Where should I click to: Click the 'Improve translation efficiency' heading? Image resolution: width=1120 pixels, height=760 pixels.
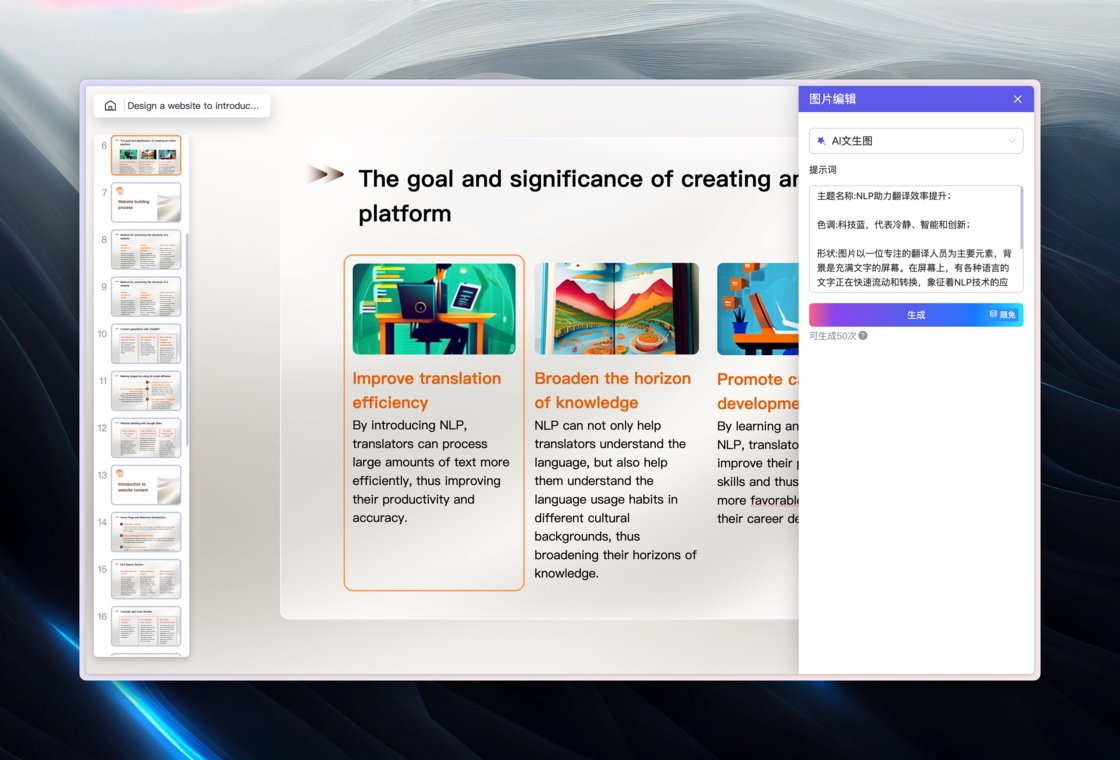tap(426, 390)
